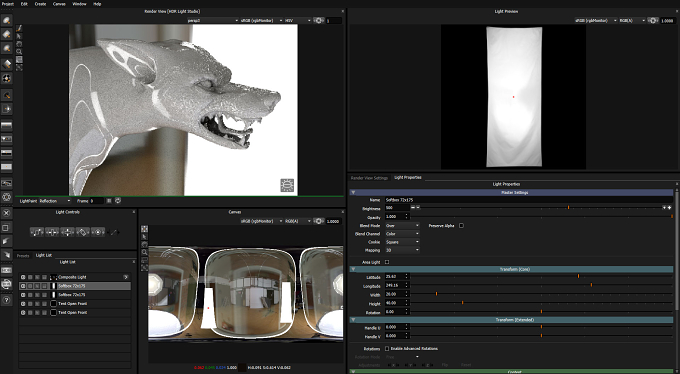Click the Width slider track
Image resolution: width=680 pixels, height=374 pixels.
542,294
